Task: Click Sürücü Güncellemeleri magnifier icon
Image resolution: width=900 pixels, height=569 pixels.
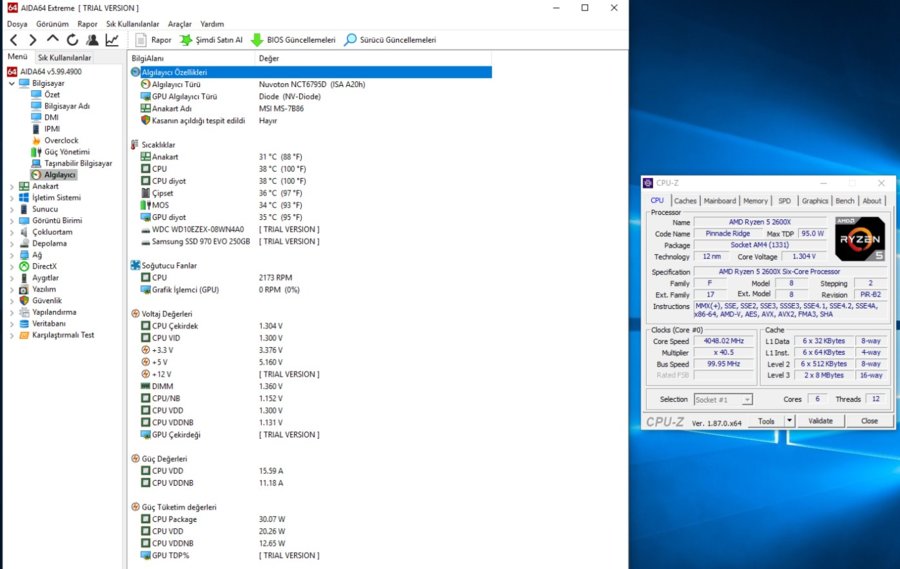Action: point(350,40)
